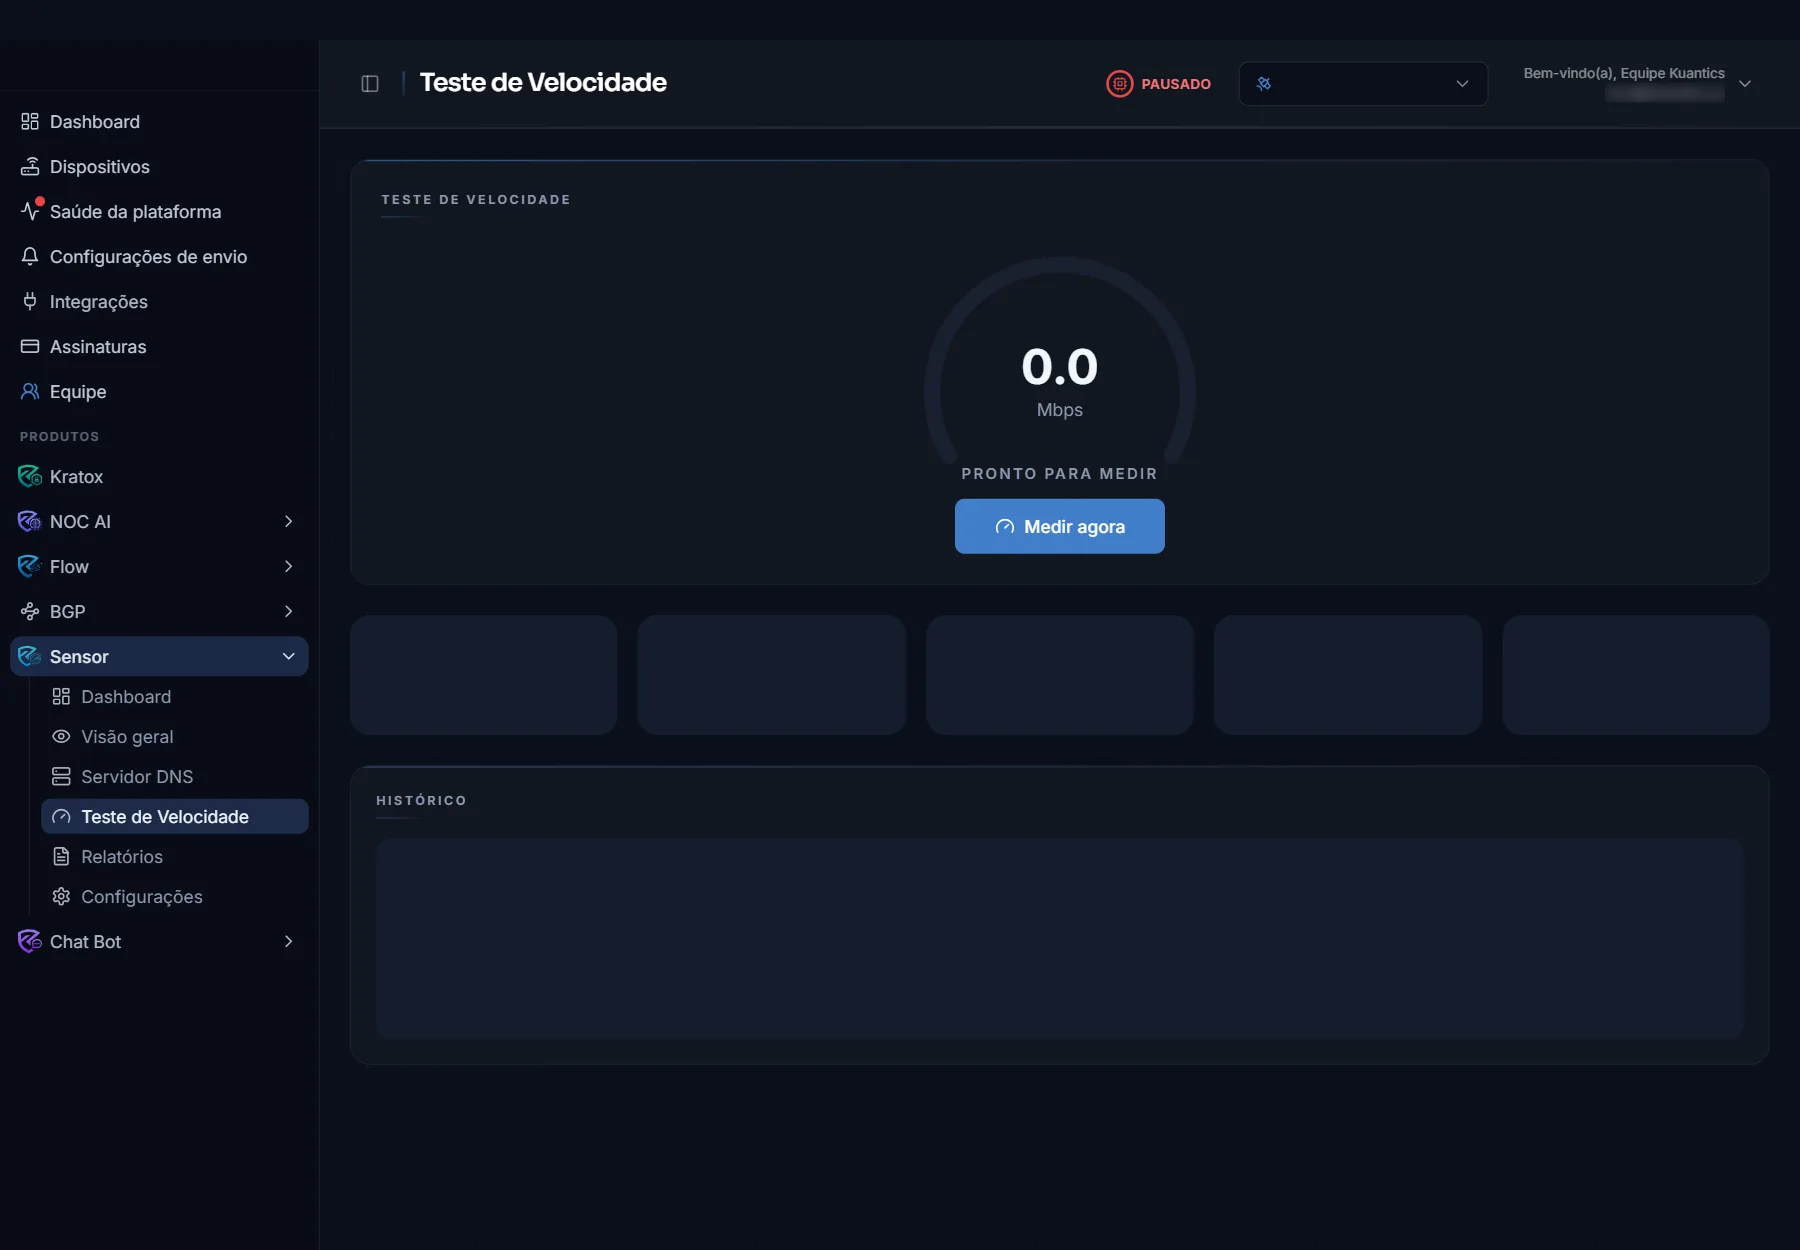The image size is (1800, 1250).
Task: Start speed test with Medir agora
Action: [x=1060, y=526]
